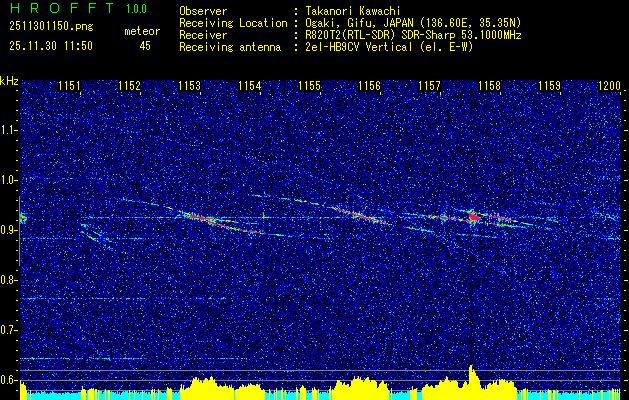Click the 'Observer' field label

[203, 11]
